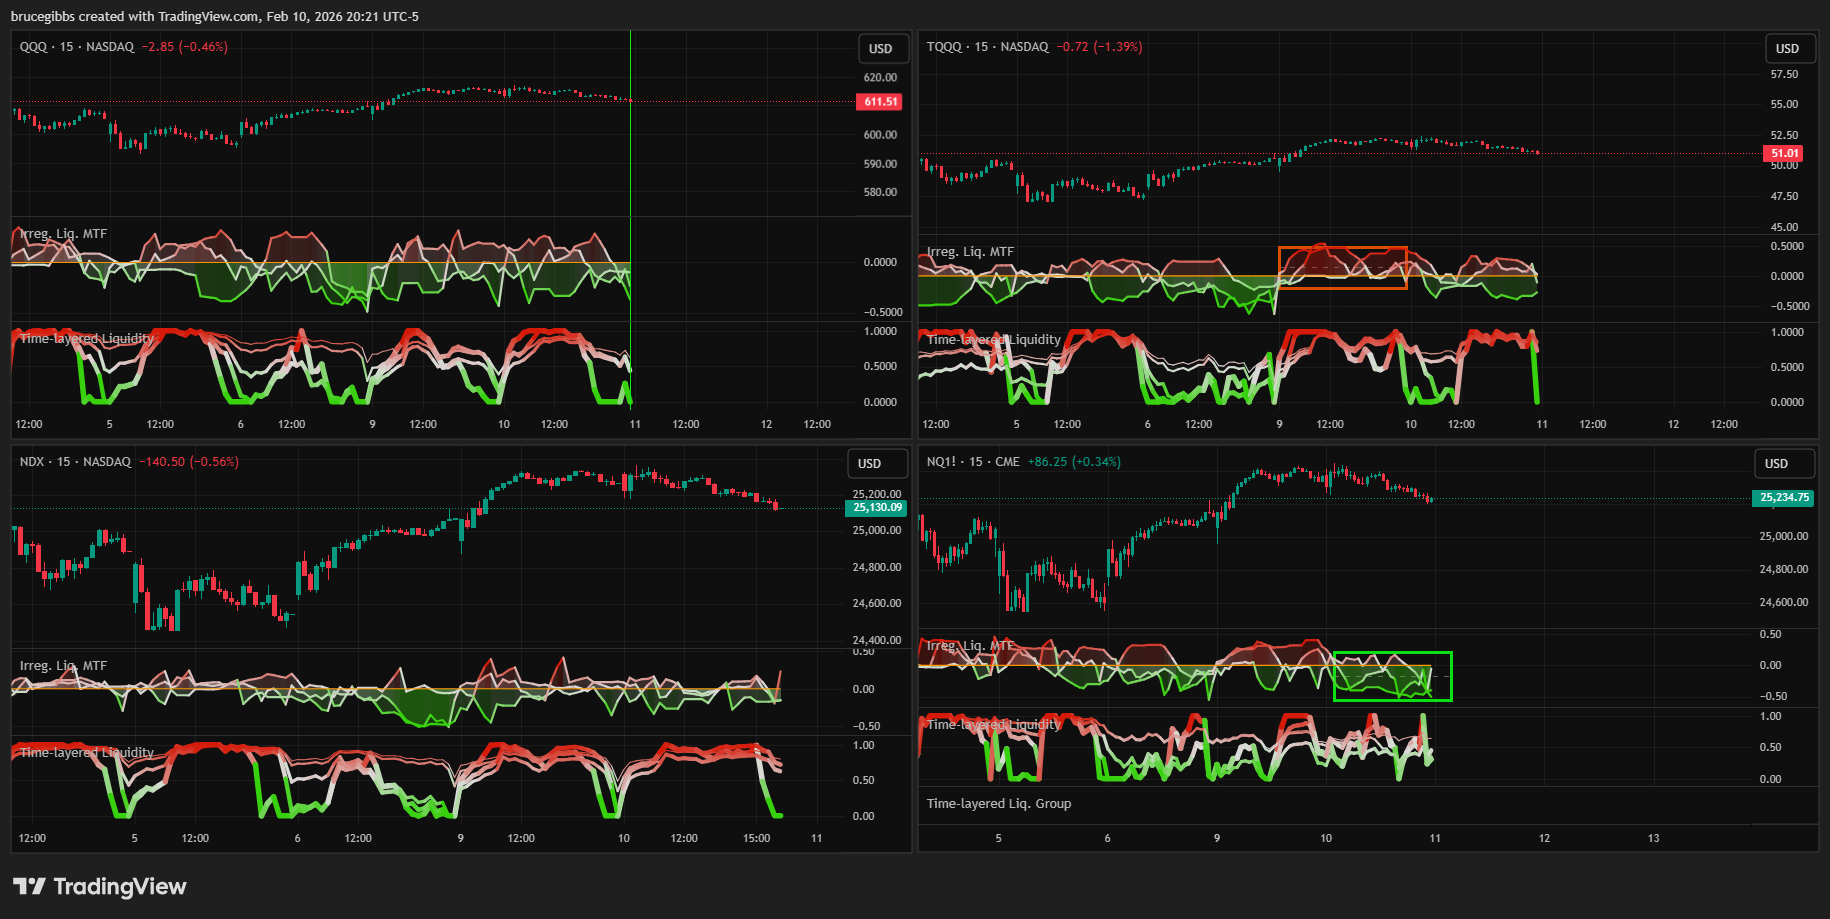The width and height of the screenshot is (1830, 919).
Task: Open the USD currency selector on NQ1! chart
Action: 1776,464
